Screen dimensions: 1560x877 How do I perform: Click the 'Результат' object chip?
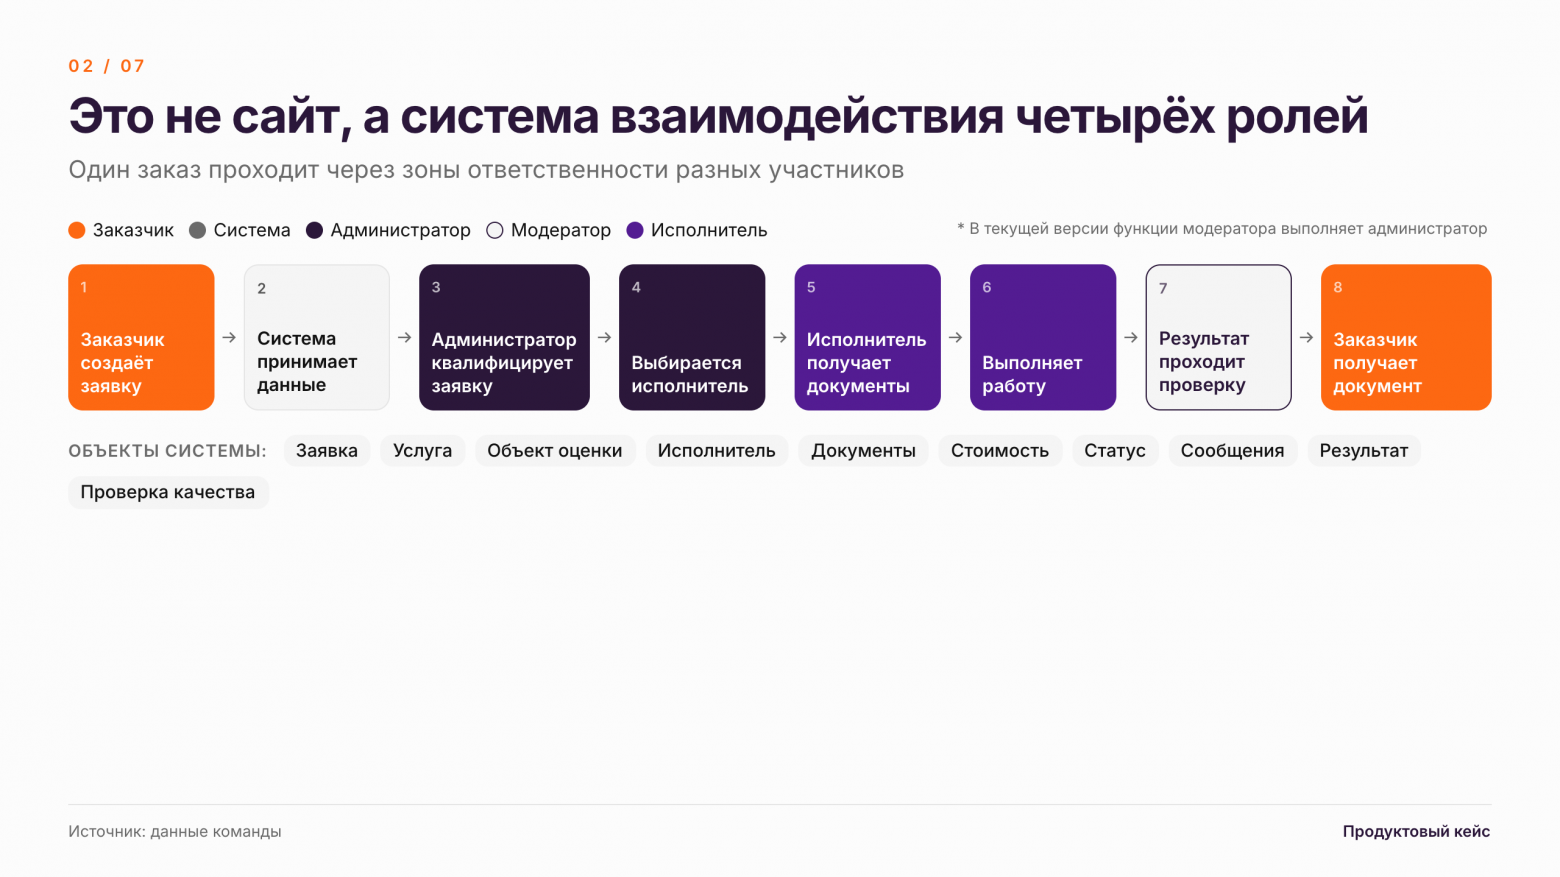point(1364,451)
